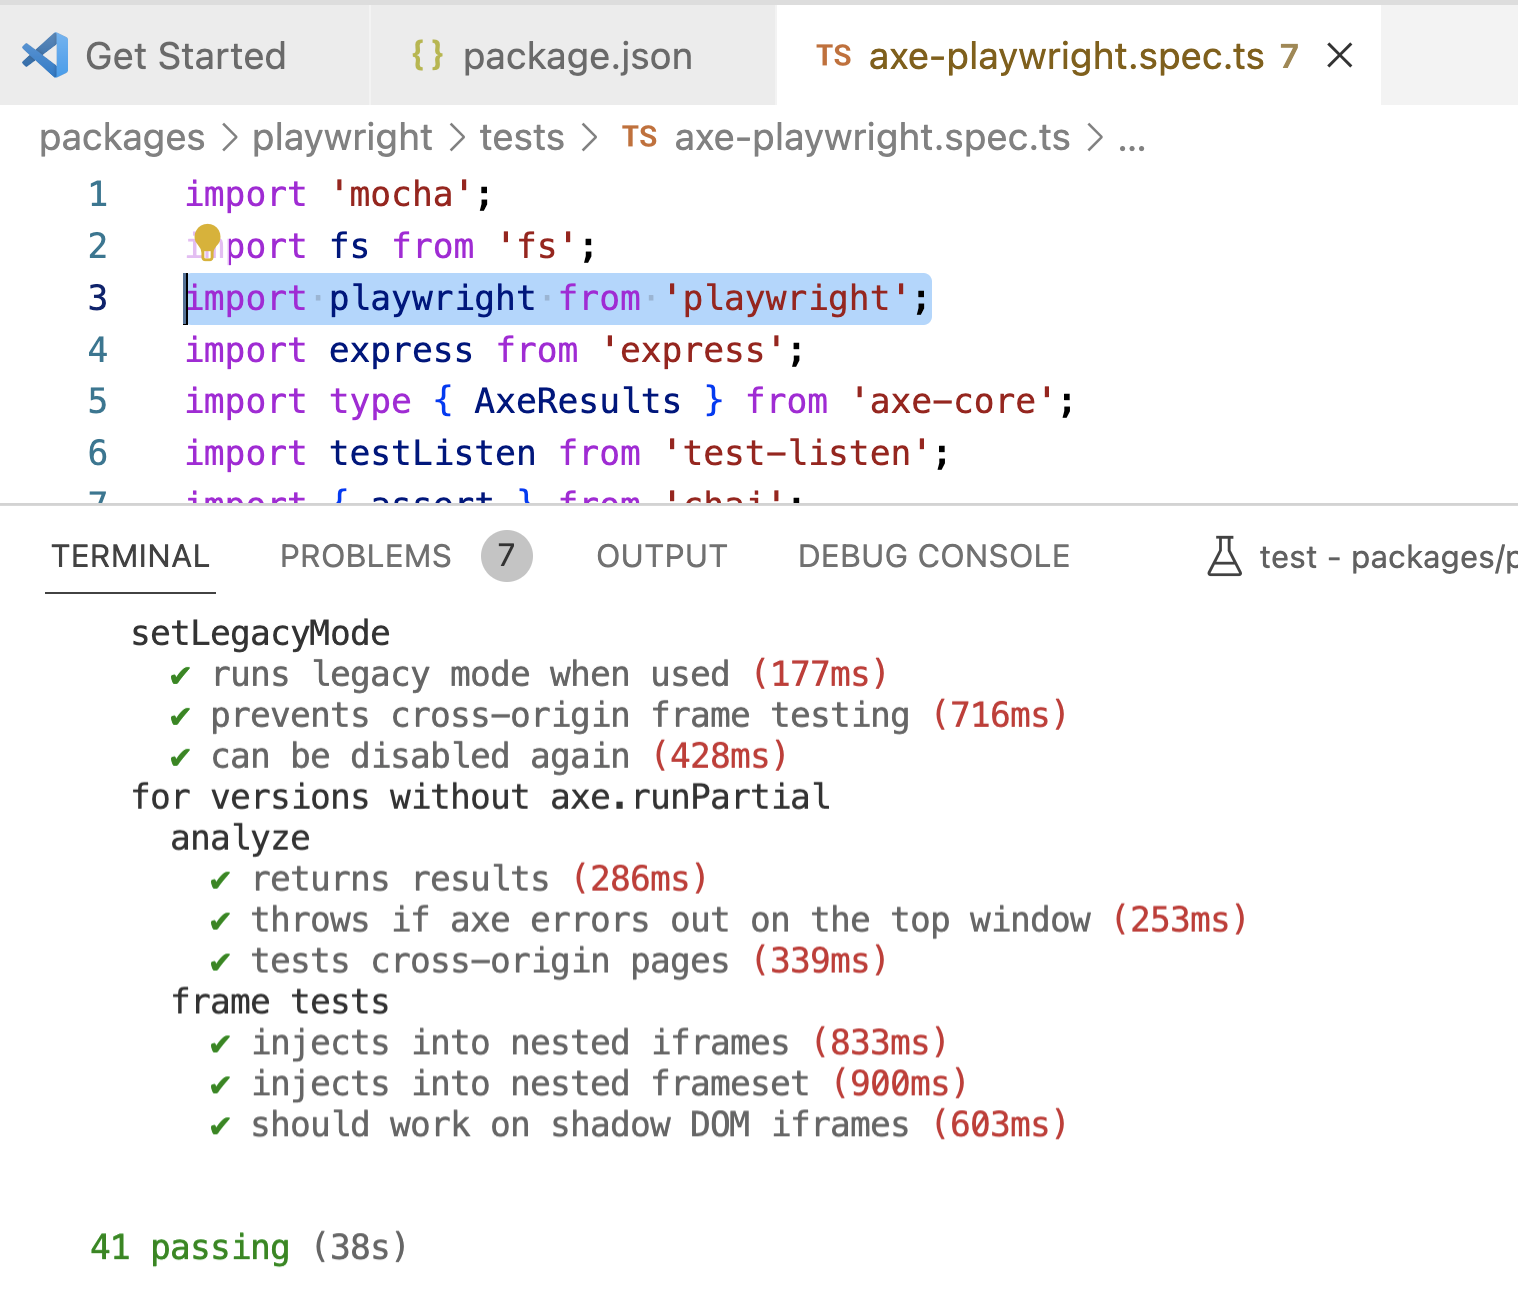Expand breadcrumb chevron after packages
This screenshot has width=1518, height=1304.
(x=229, y=137)
